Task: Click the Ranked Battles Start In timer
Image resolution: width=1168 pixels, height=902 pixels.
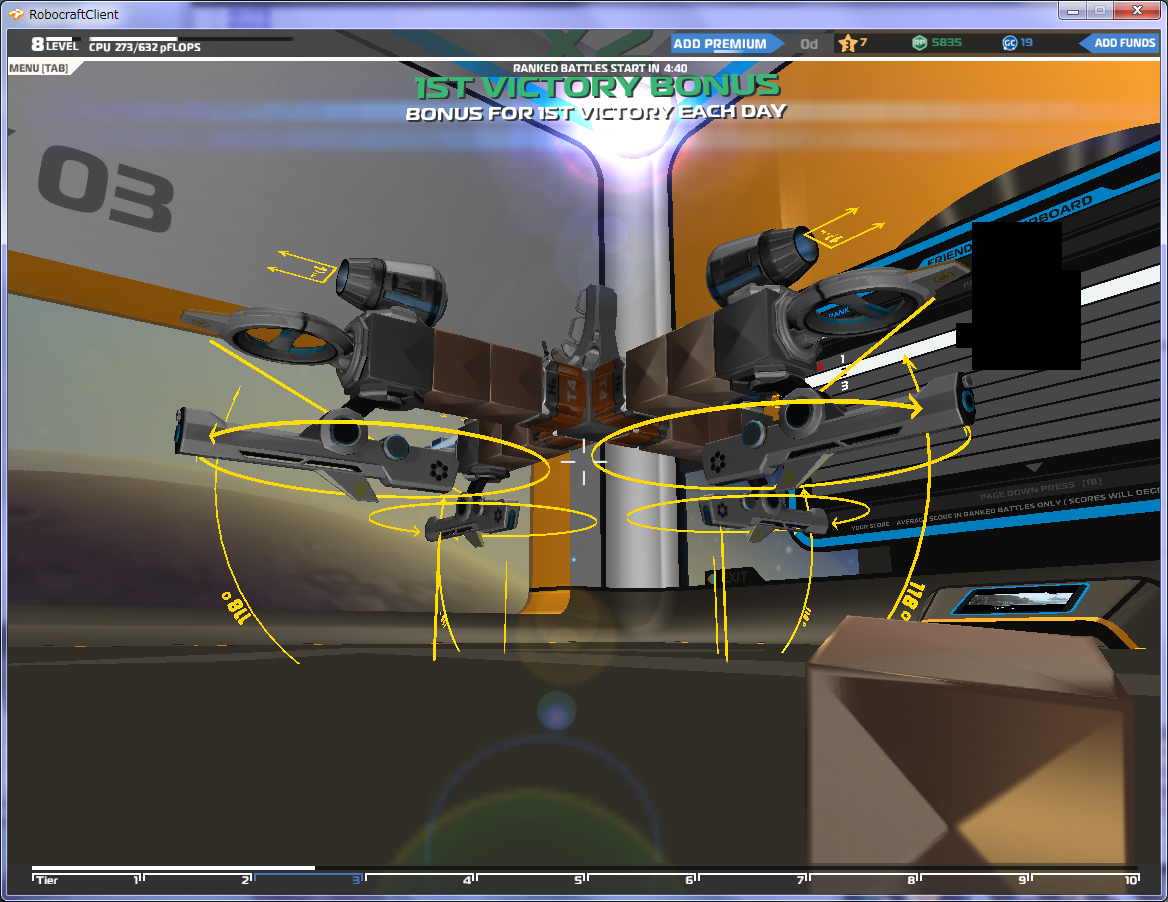Action: [x=600, y=68]
